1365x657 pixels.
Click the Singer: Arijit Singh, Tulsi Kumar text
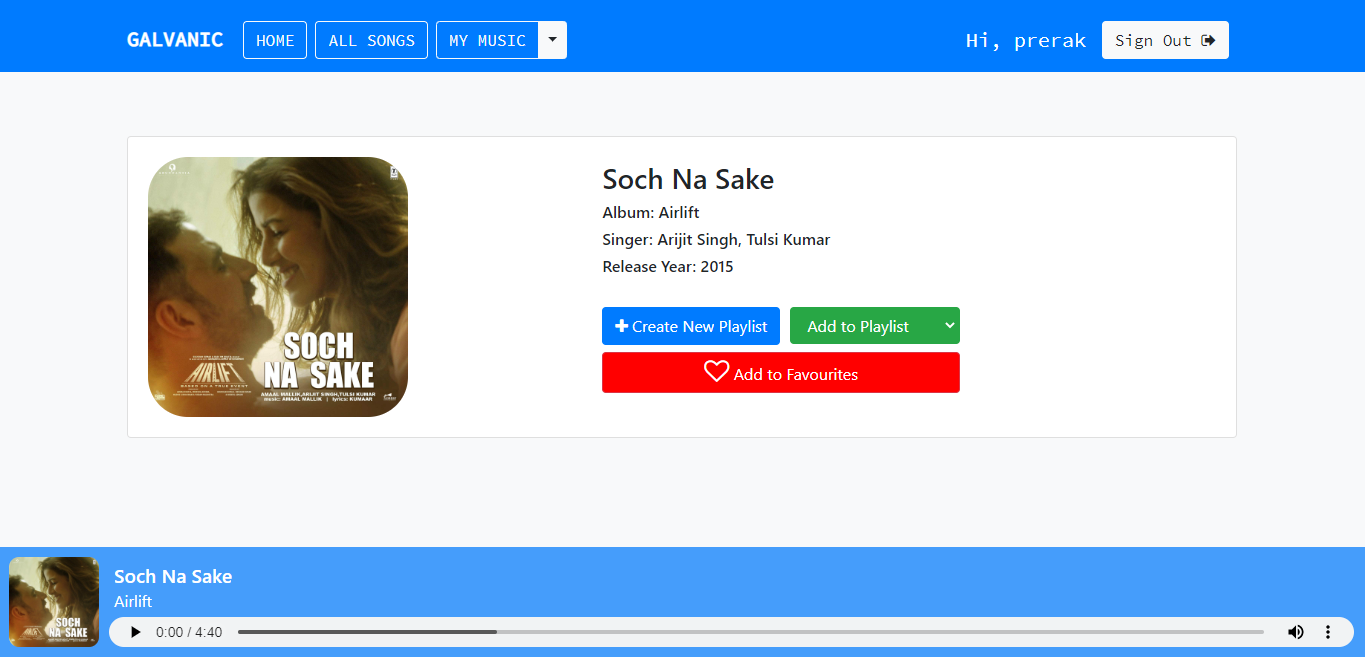(716, 240)
